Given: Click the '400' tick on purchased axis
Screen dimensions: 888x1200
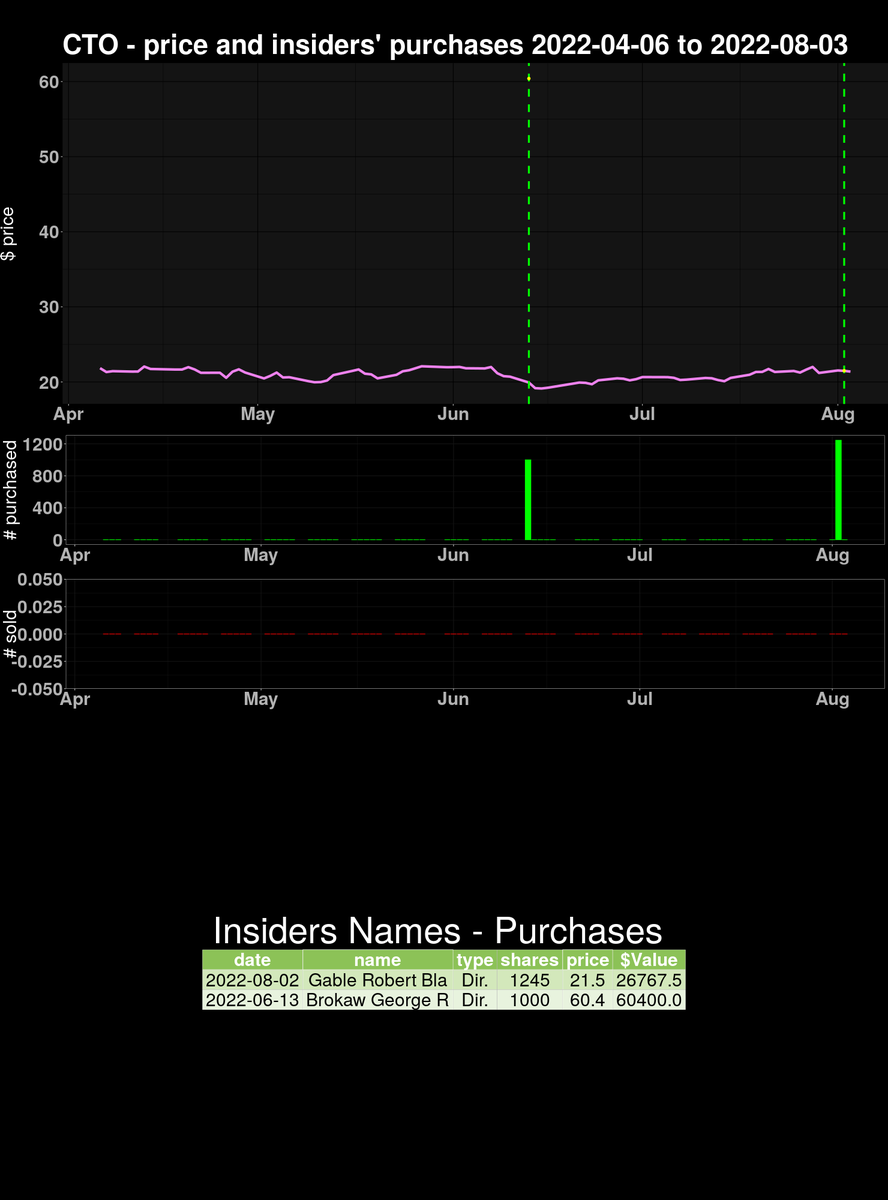Looking at the screenshot, I should (46, 508).
